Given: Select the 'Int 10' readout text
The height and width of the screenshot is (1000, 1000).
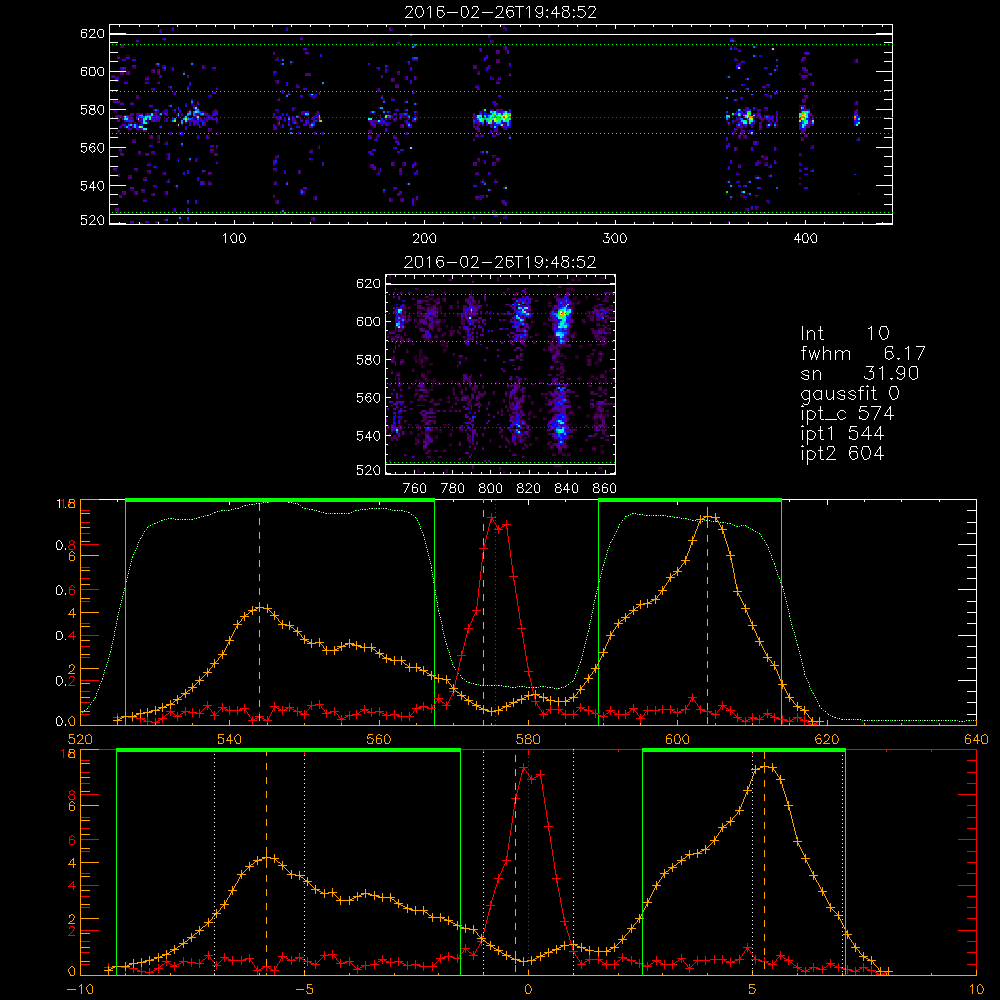Looking at the screenshot, I should coord(845,333).
